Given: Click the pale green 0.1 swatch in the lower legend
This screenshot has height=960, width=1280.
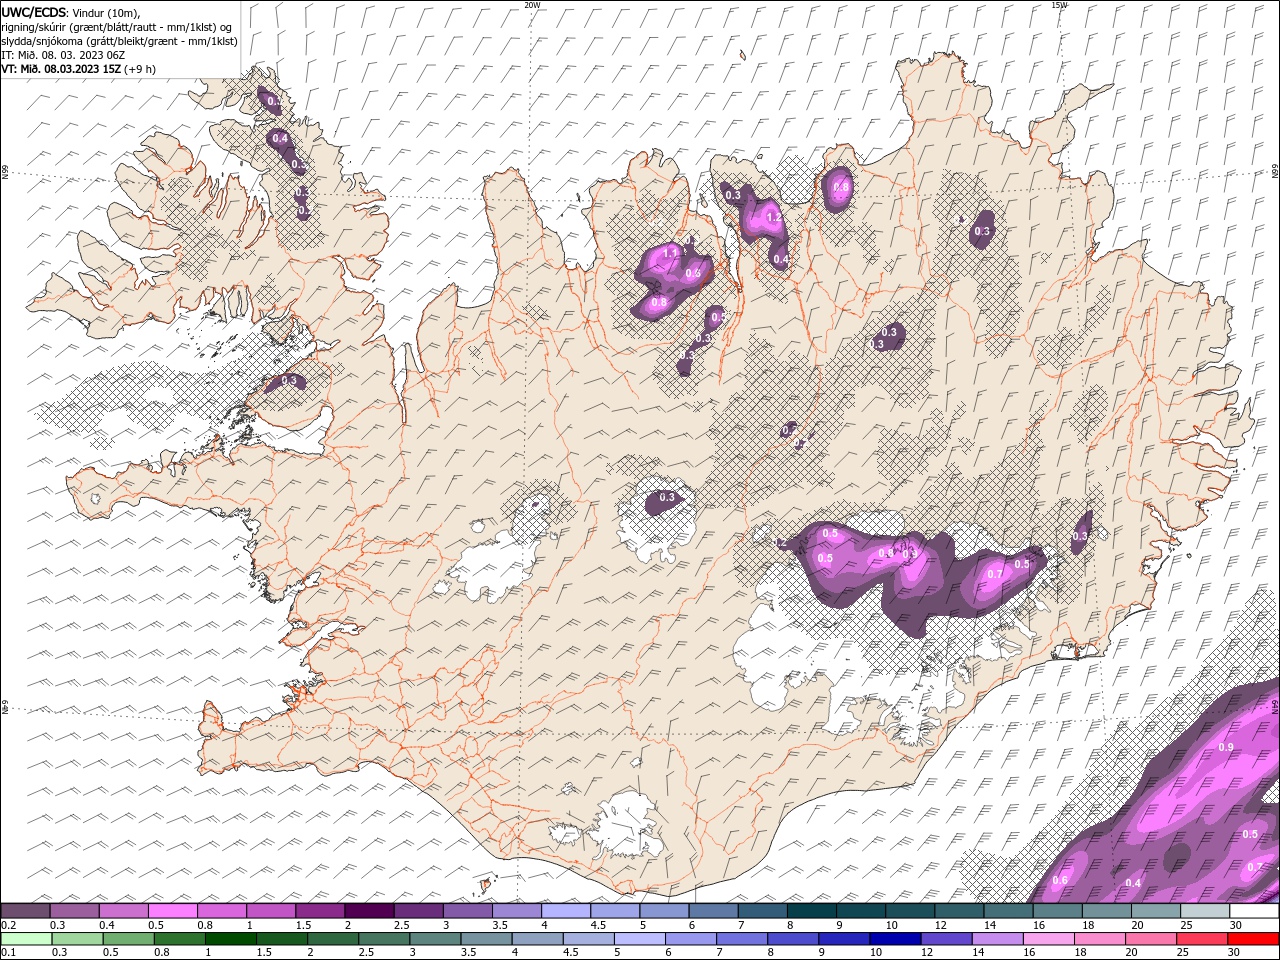Looking at the screenshot, I should [x=25, y=938].
